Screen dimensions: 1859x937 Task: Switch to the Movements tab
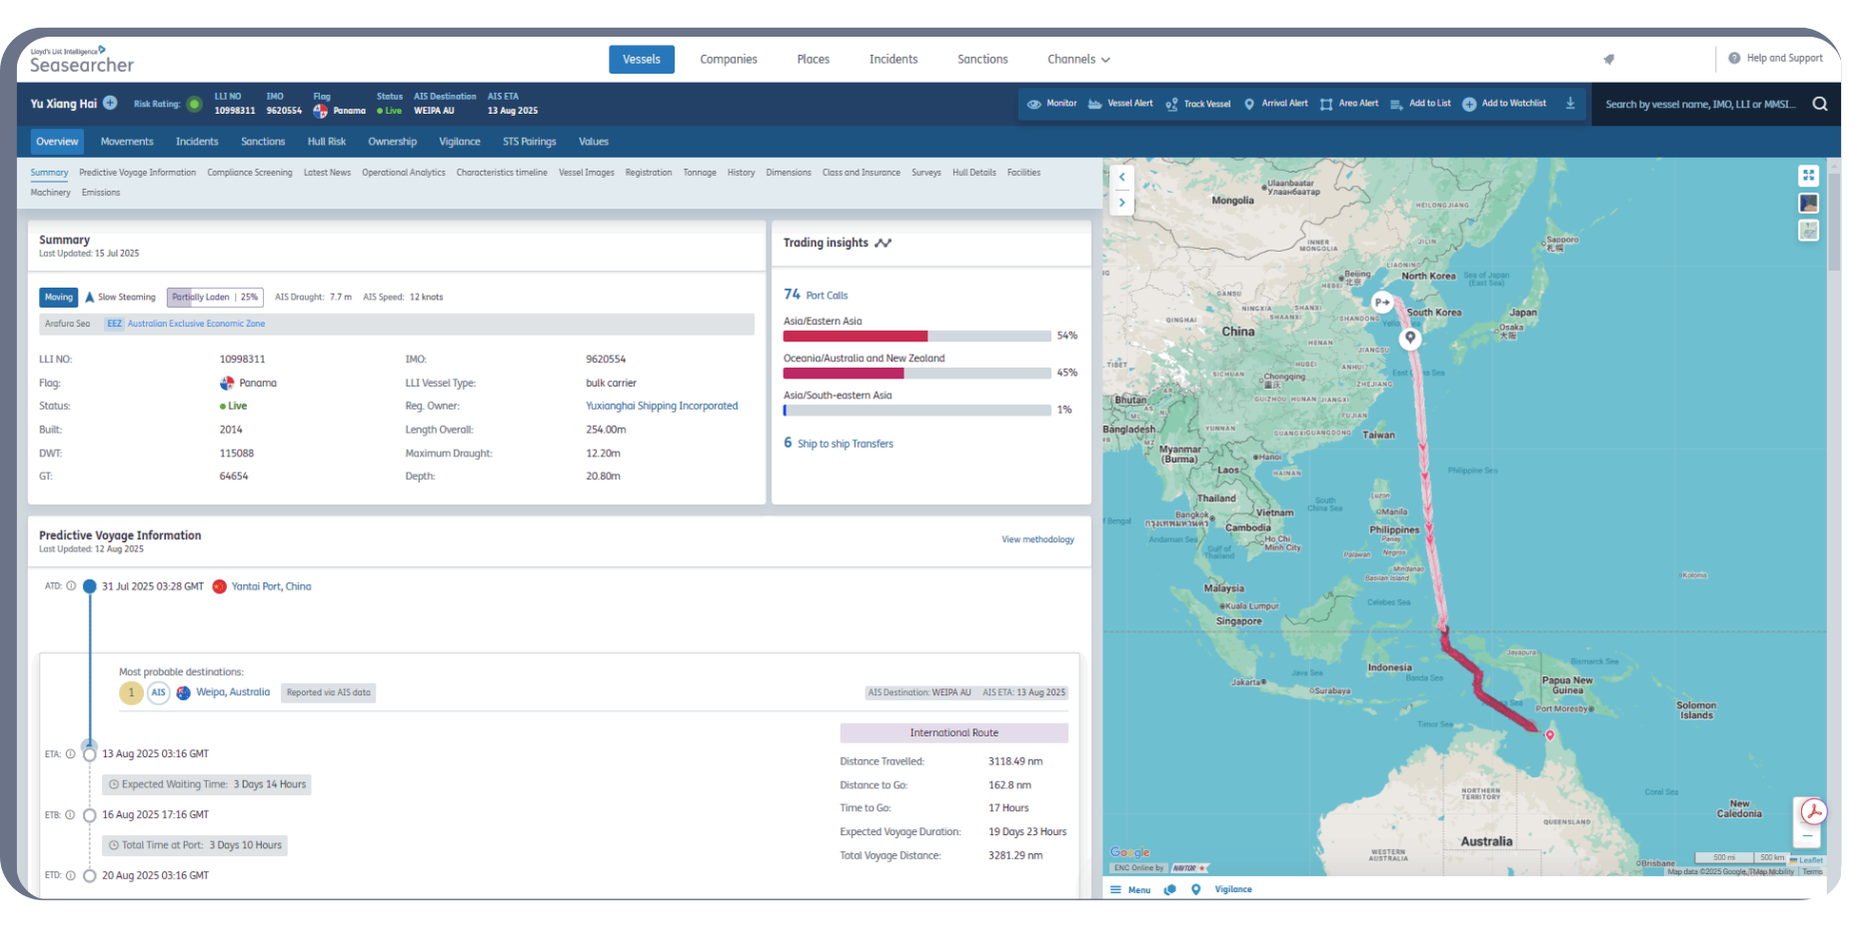pyautogui.click(x=127, y=141)
